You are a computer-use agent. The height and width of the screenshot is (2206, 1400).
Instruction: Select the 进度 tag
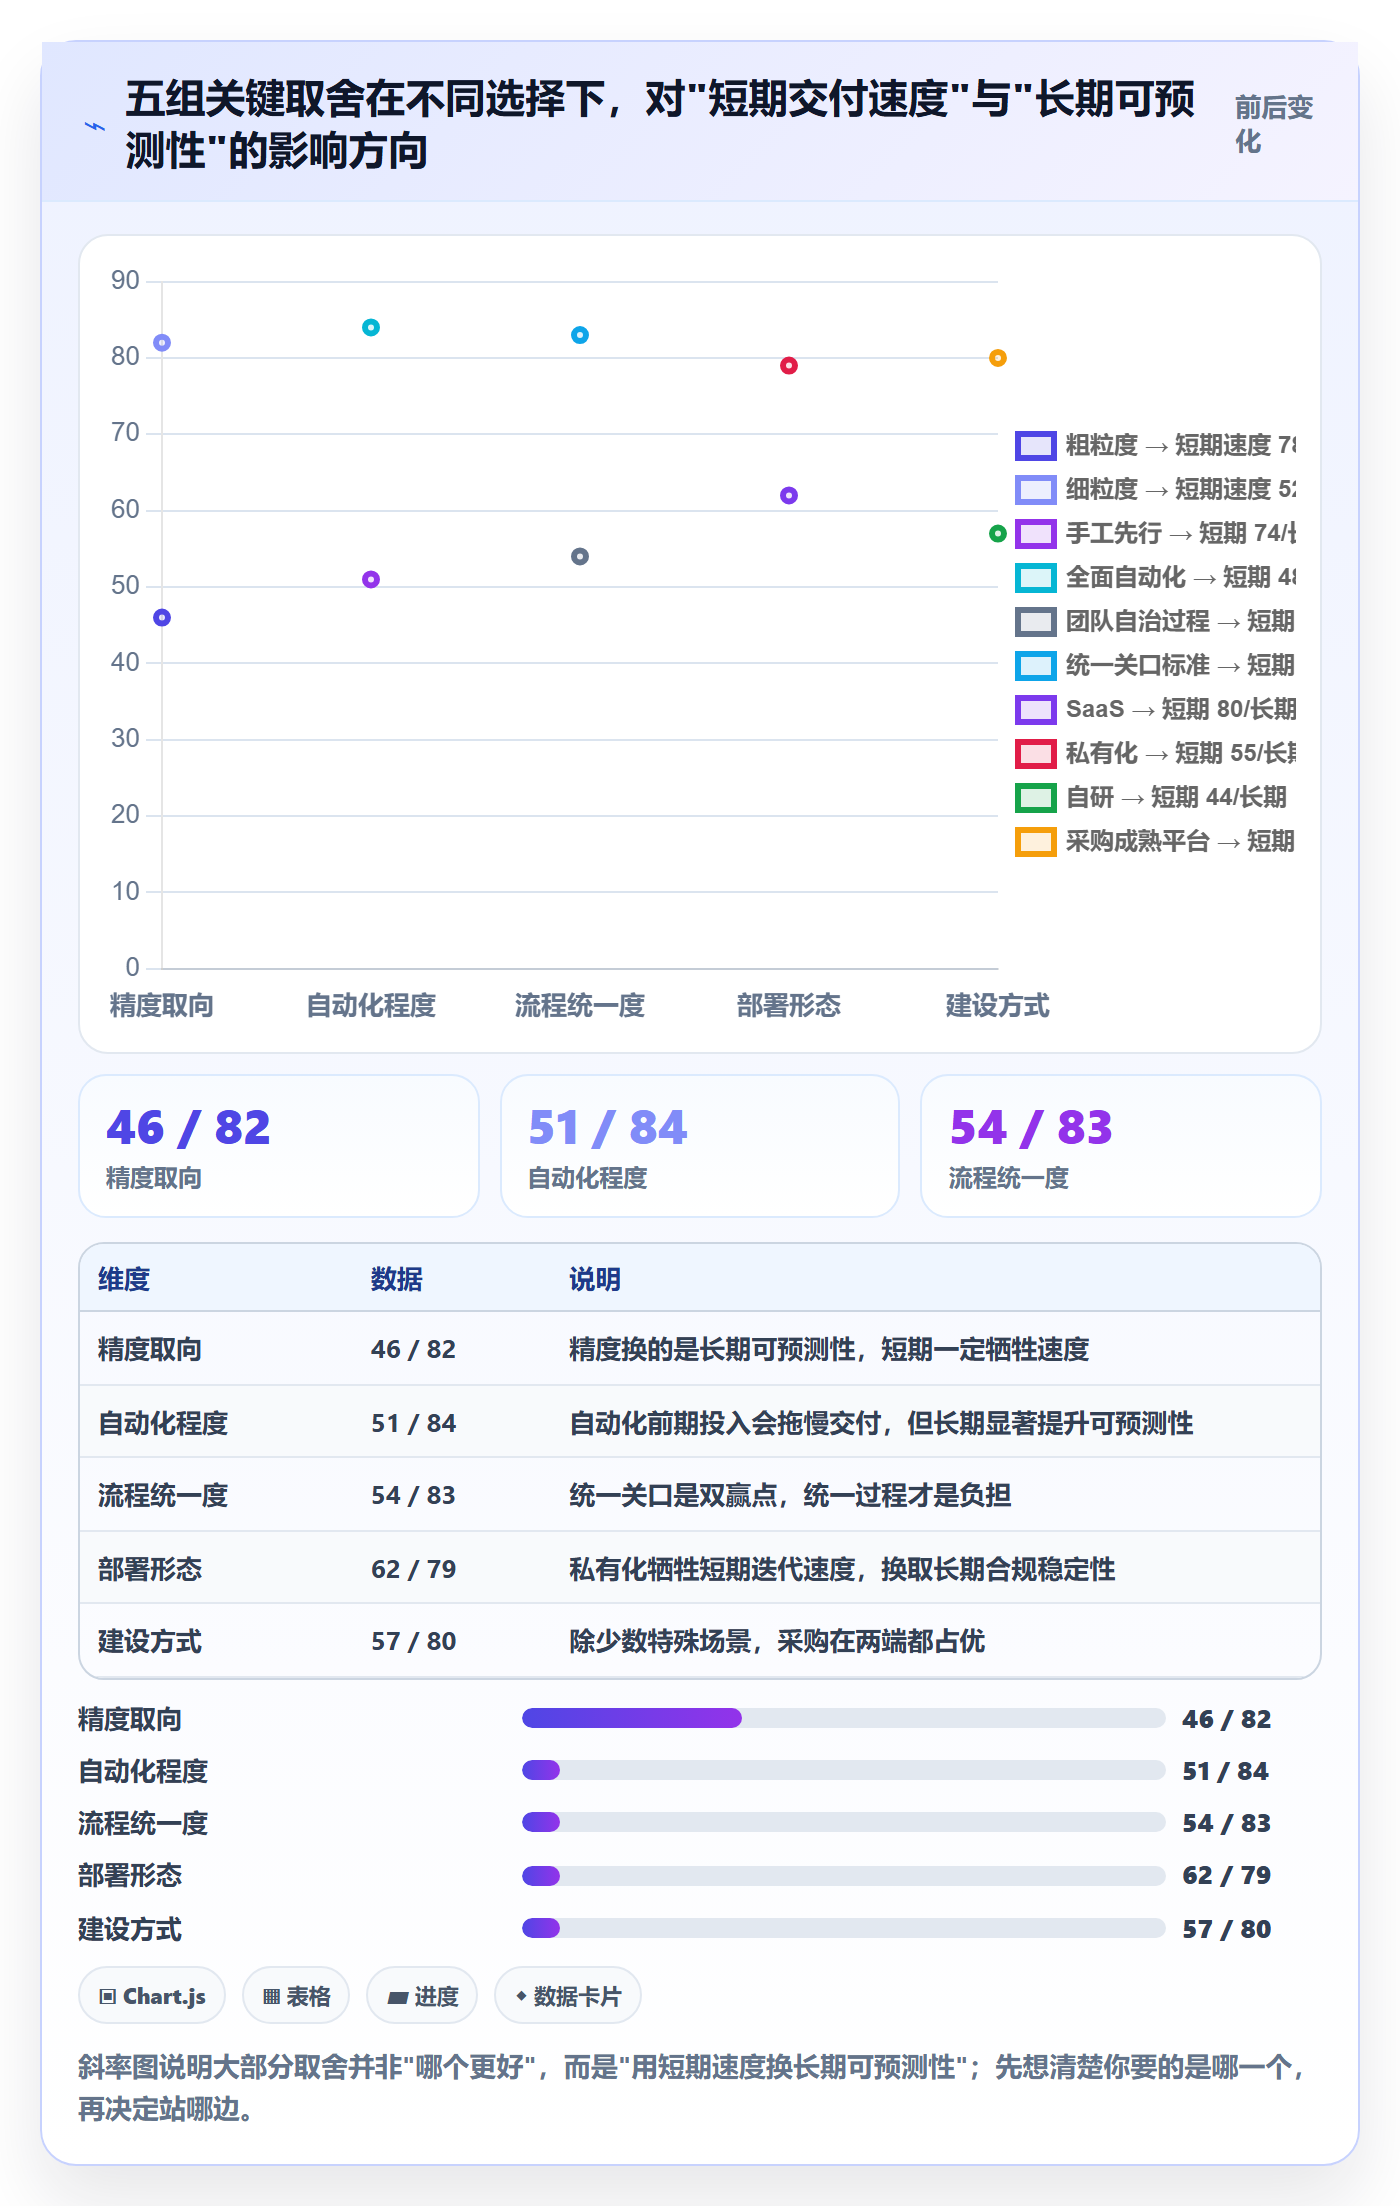(422, 1996)
